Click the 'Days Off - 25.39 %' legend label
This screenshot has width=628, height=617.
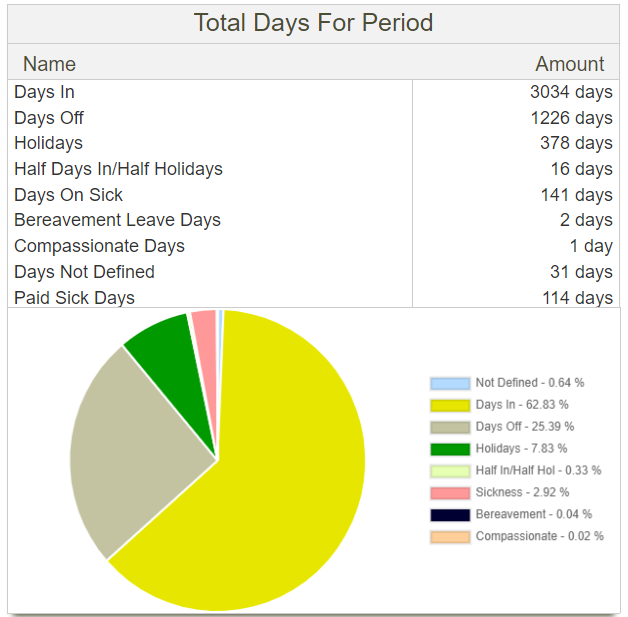click(x=524, y=427)
